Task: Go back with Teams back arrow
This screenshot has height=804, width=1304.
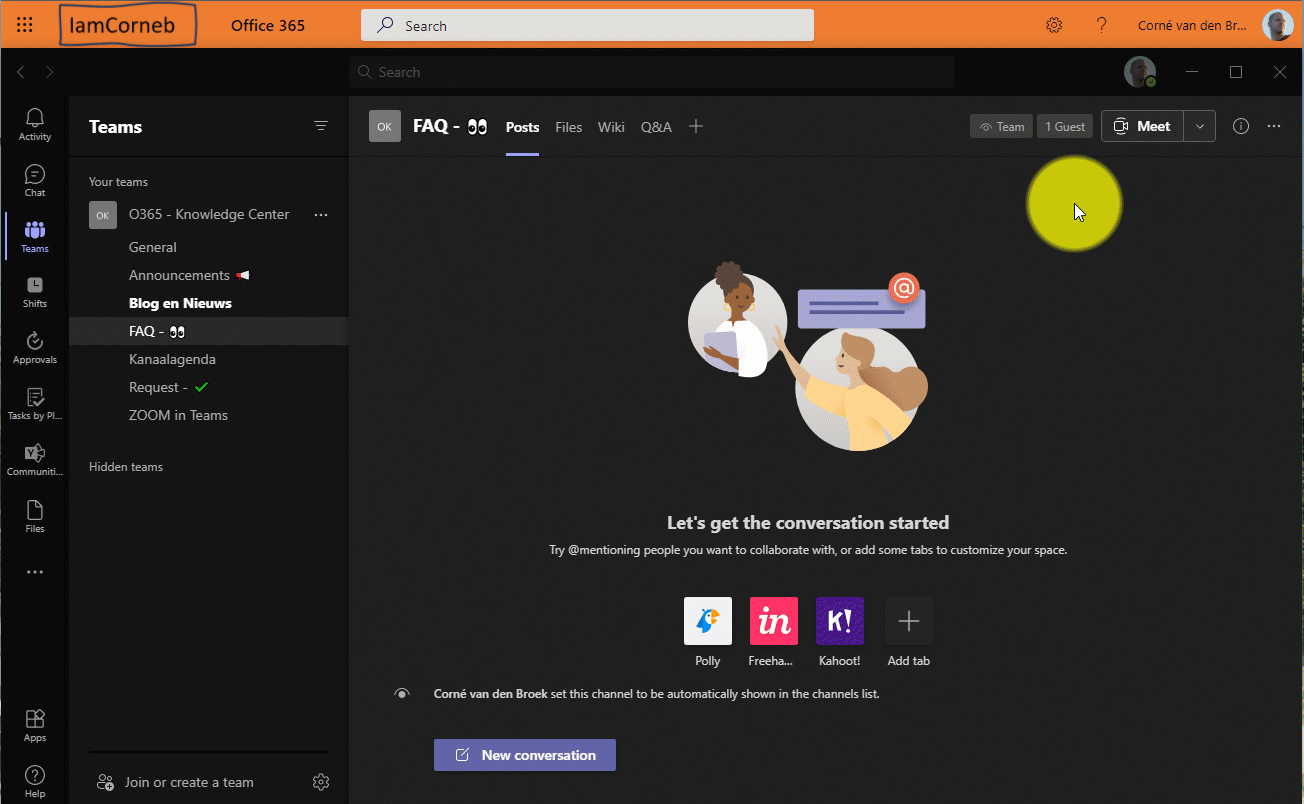Action: (21, 72)
